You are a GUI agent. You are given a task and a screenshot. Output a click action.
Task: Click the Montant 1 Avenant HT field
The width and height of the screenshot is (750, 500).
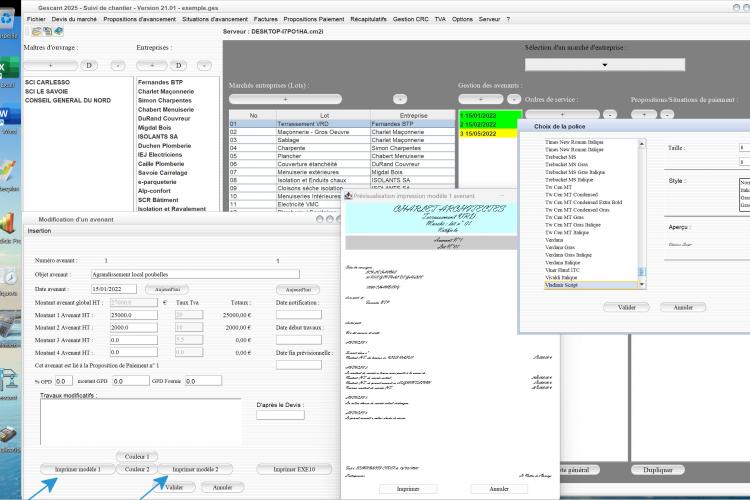click(x=133, y=315)
